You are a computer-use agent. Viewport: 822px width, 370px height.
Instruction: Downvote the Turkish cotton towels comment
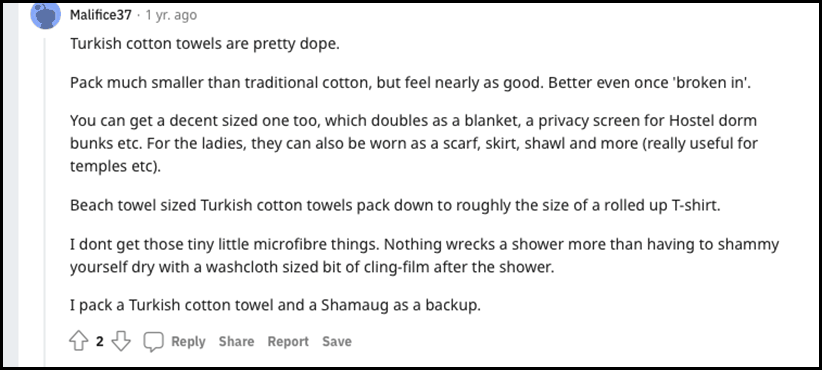[x=121, y=342]
